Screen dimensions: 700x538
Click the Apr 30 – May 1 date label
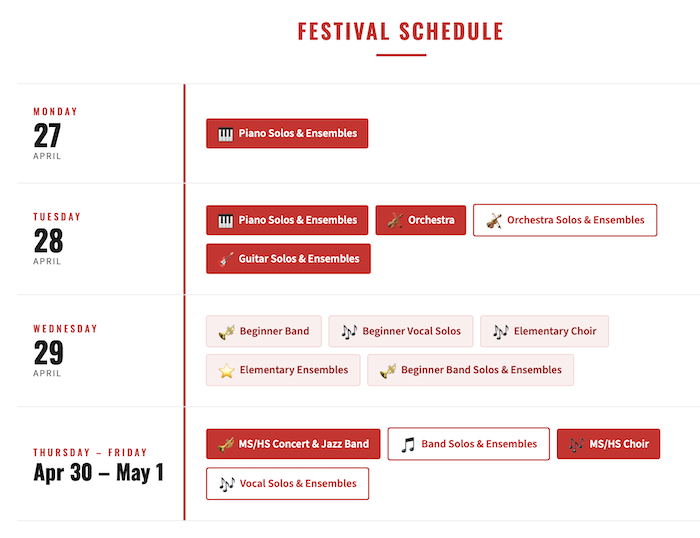[98, 472]
